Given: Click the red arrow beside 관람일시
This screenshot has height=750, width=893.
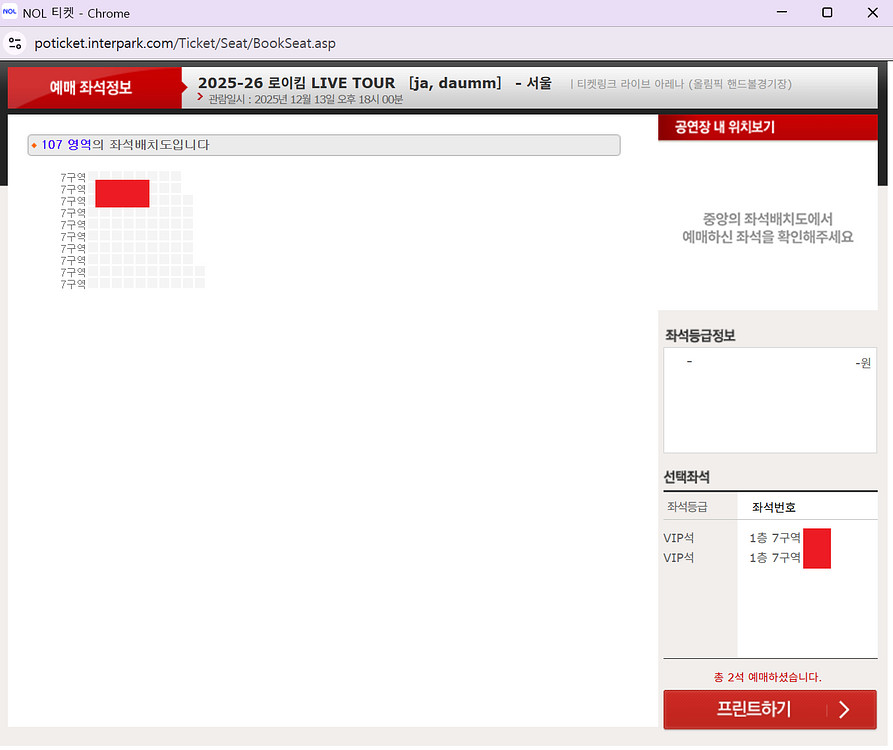Looking at the screenshot, I should [201, 98].
